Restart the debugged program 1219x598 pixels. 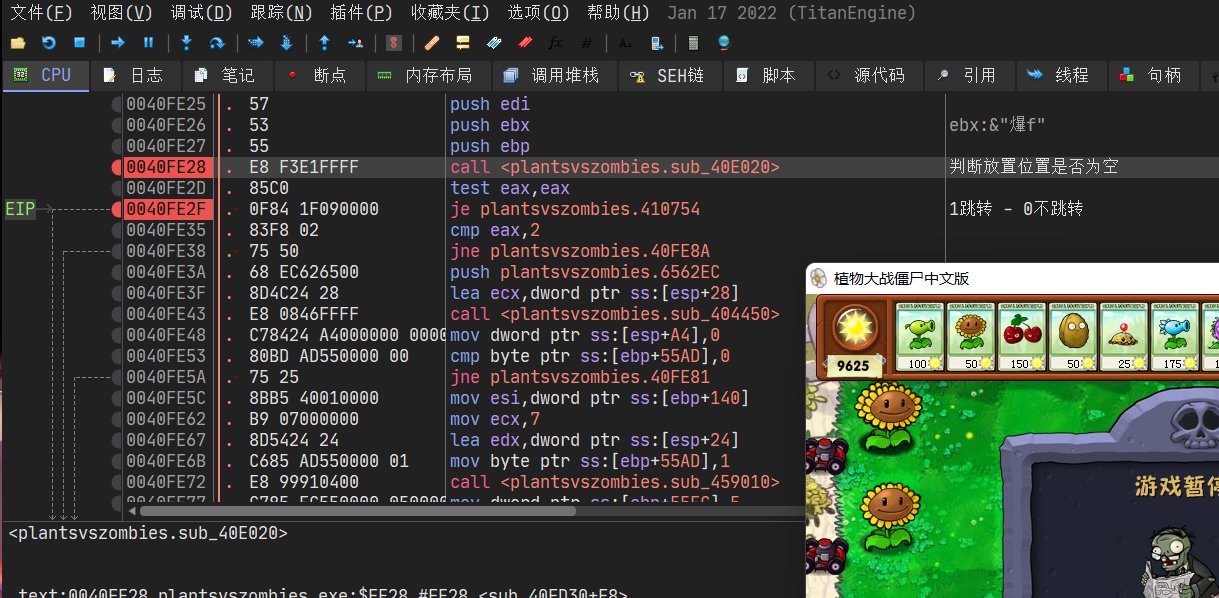48,43
